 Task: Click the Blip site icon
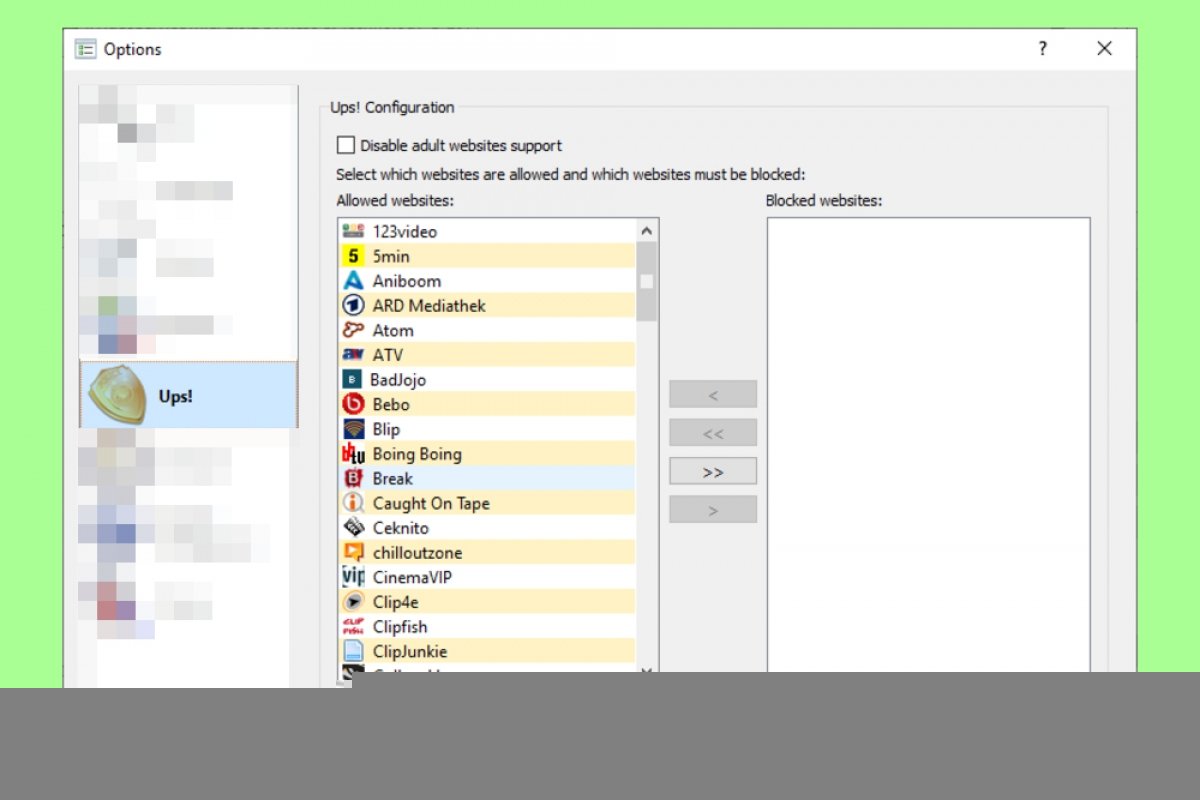click(353, 429)
